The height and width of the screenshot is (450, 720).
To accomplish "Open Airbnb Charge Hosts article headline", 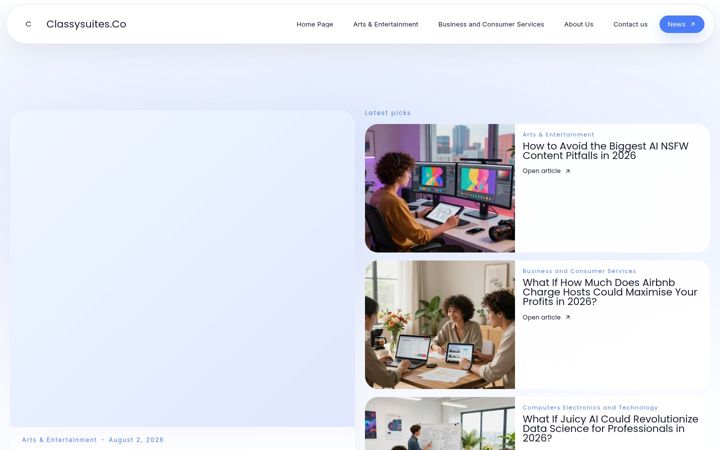I will (x=610, y=292).
